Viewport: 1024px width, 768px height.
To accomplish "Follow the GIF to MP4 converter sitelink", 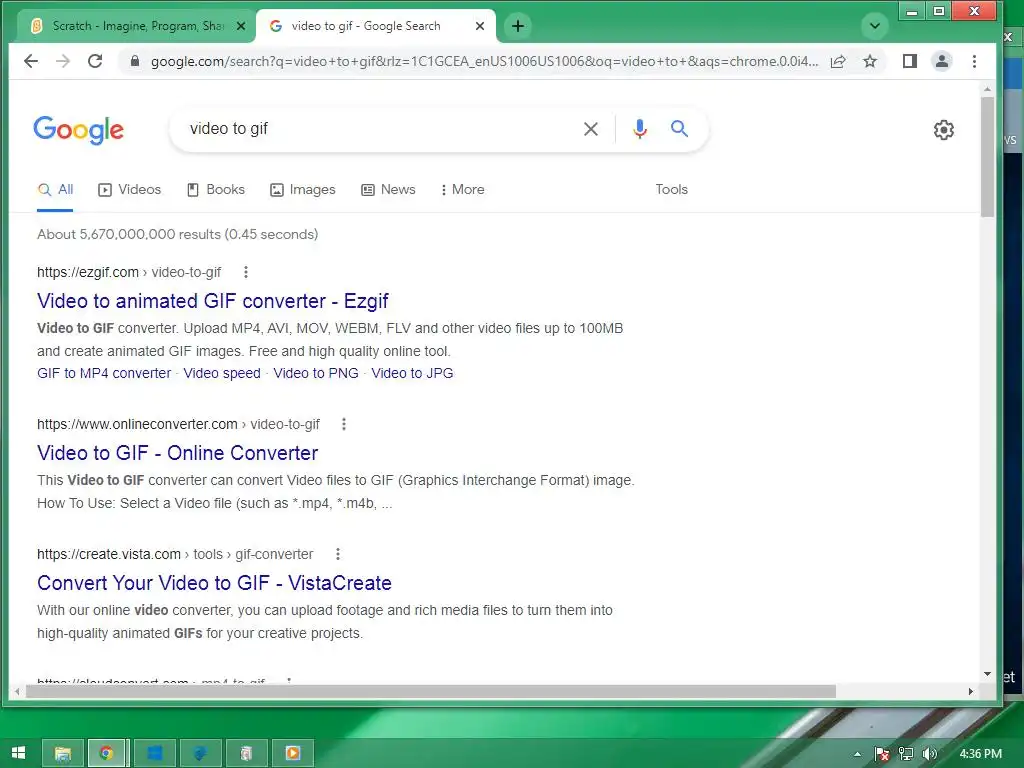I will point(104,374).
